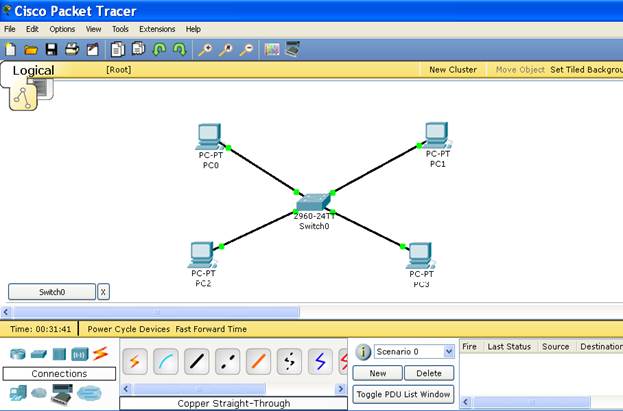Choose the automatic connection type
Viewport: 623px width, 411px height.
(x=135, y=361)
